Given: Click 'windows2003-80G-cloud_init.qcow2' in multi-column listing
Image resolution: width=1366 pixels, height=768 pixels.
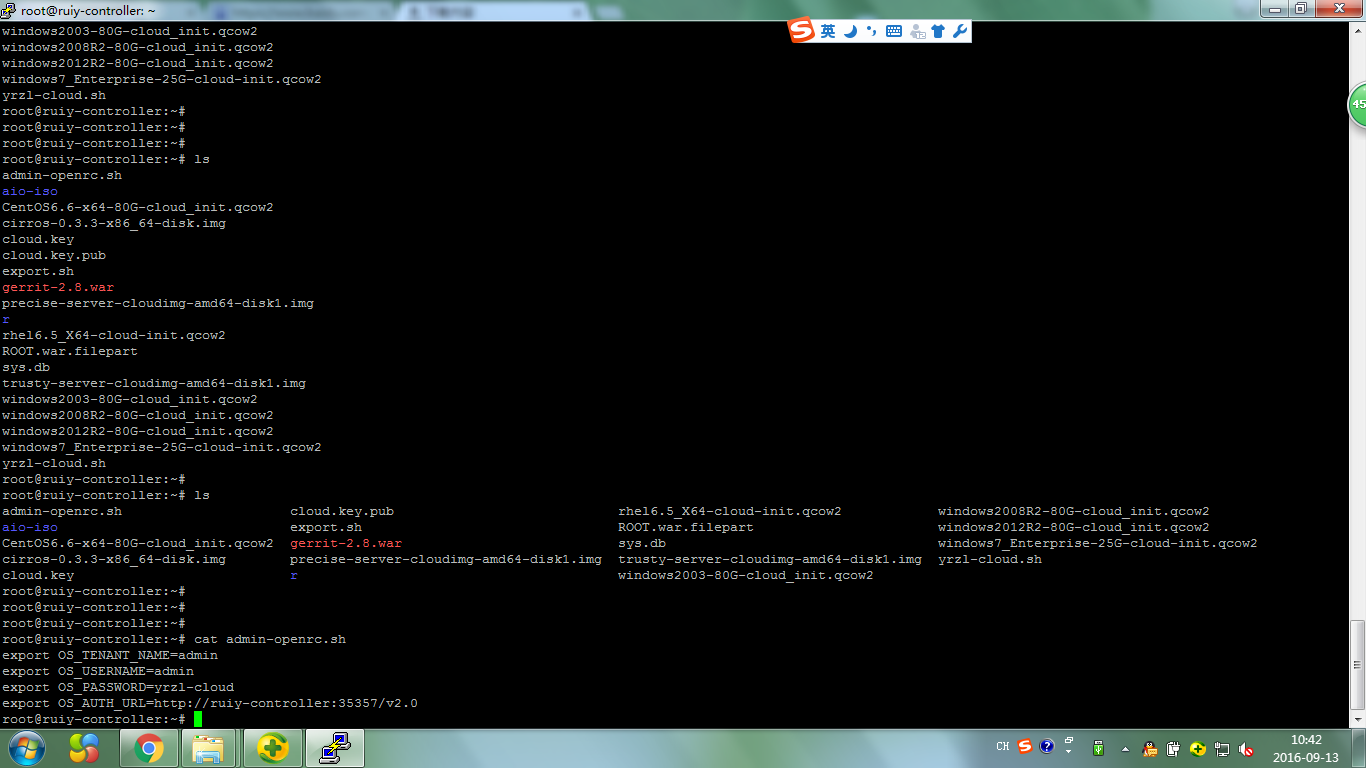Looking at the screenshot, I should pyautogui.click(x=746, y=575).
